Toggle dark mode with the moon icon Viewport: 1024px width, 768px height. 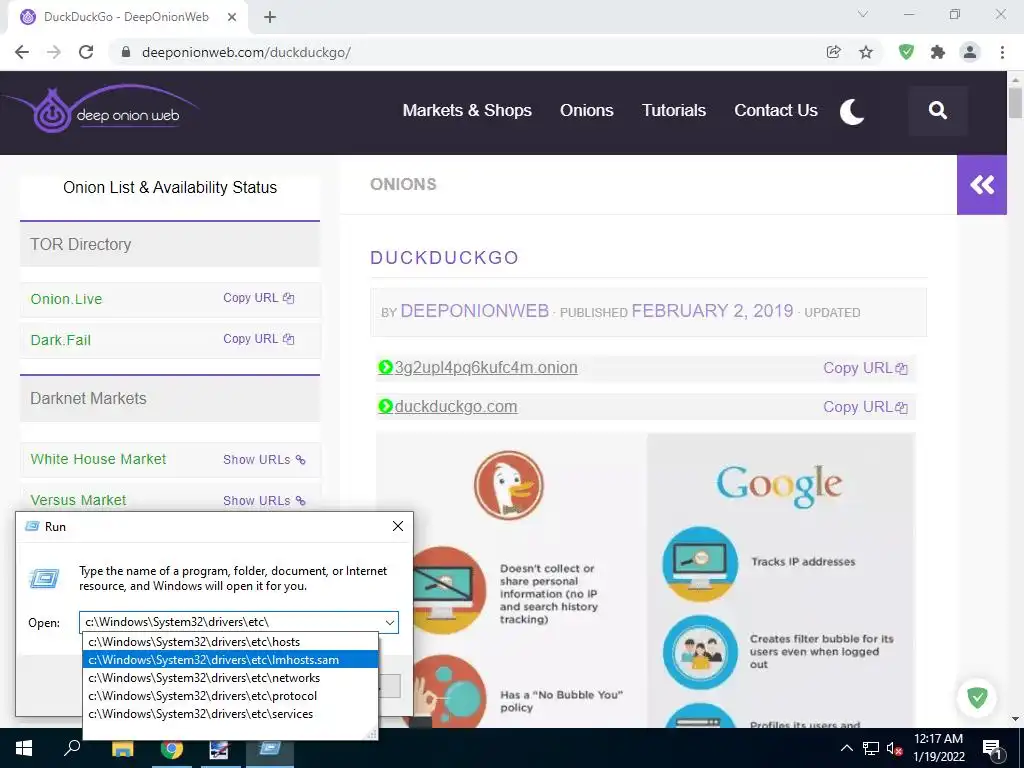pos(852,111)
